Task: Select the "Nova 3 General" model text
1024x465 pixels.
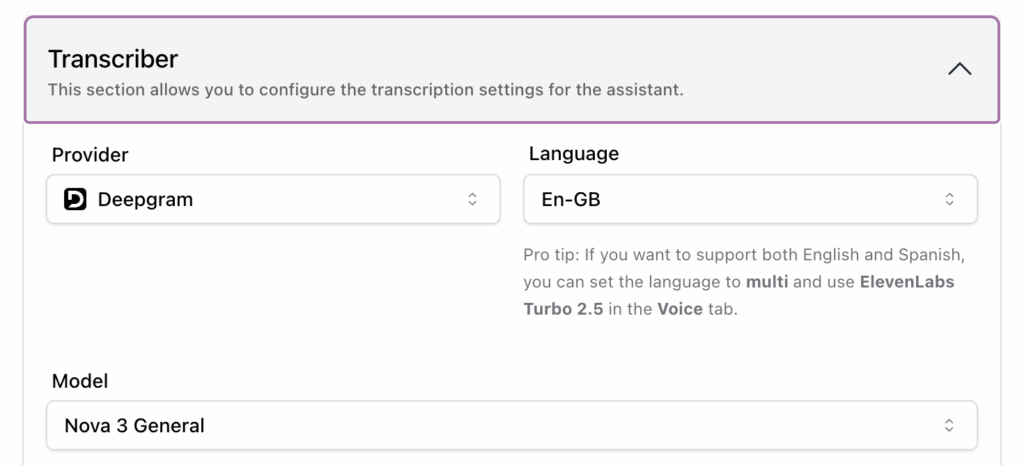Action: click(134, 426)
